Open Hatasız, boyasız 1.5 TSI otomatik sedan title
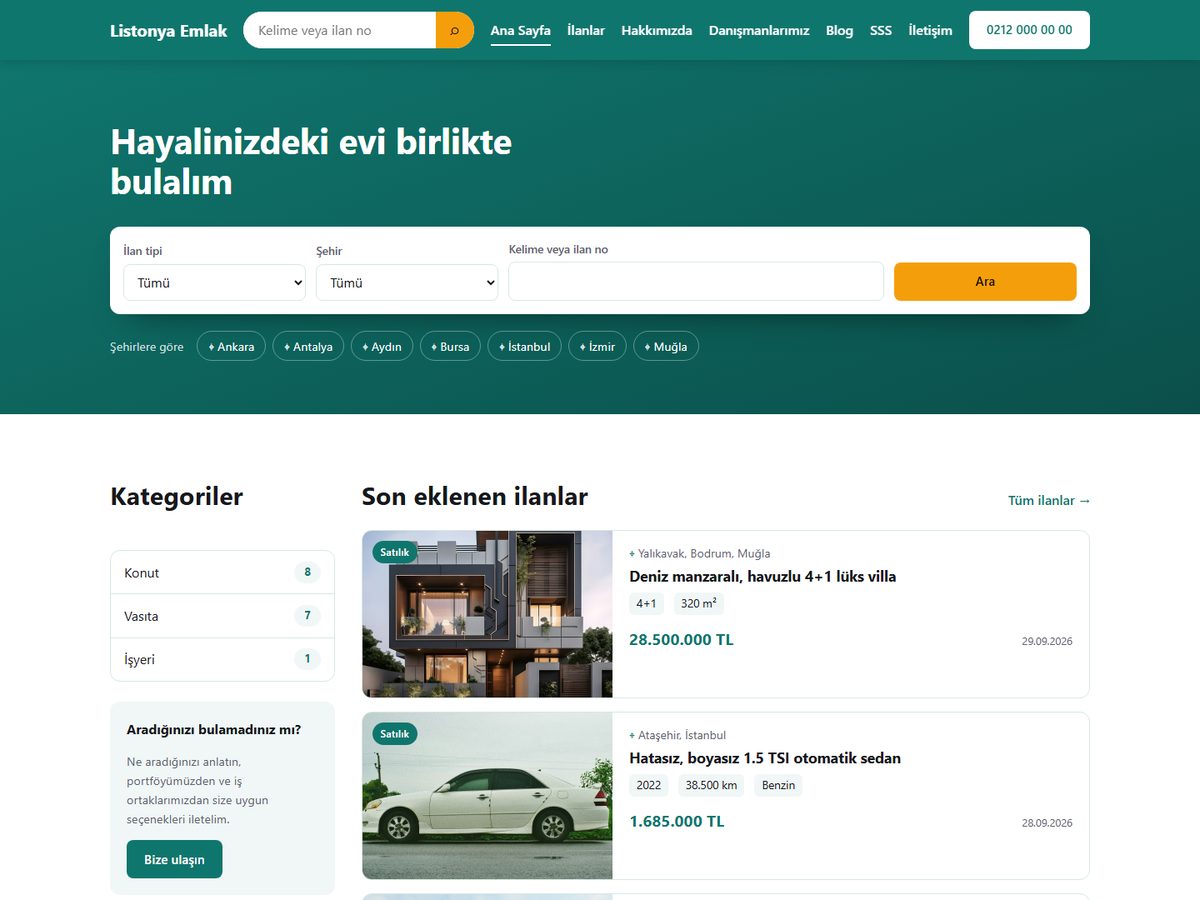Image resolution: width=1200 pixels, height=900 pixels. pos(765,758)
